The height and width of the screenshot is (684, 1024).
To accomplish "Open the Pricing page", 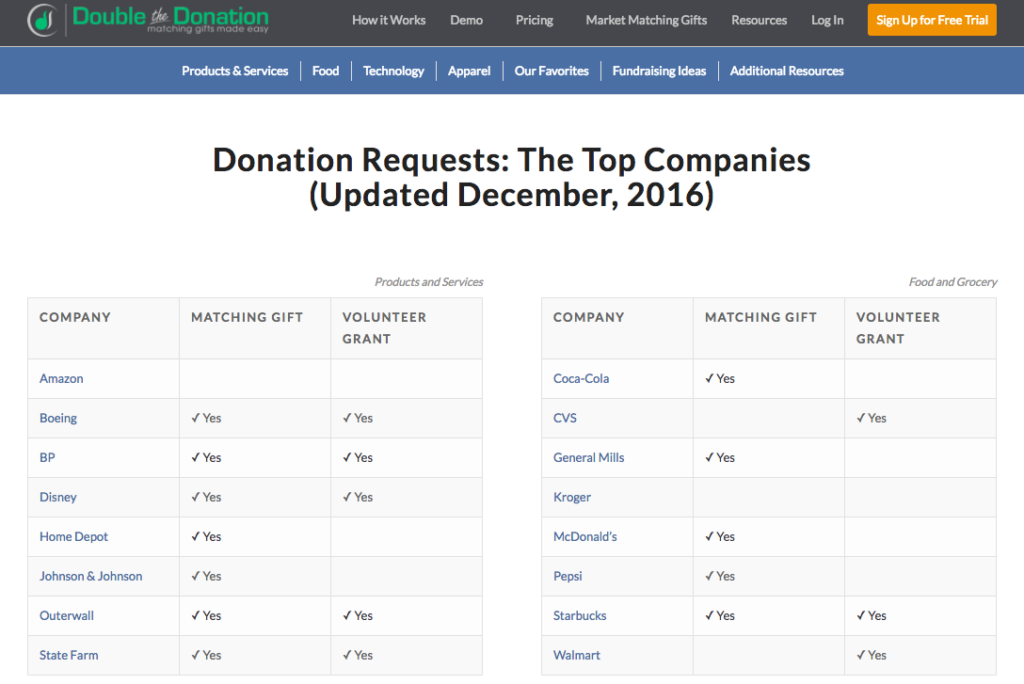I will (534, 19).
